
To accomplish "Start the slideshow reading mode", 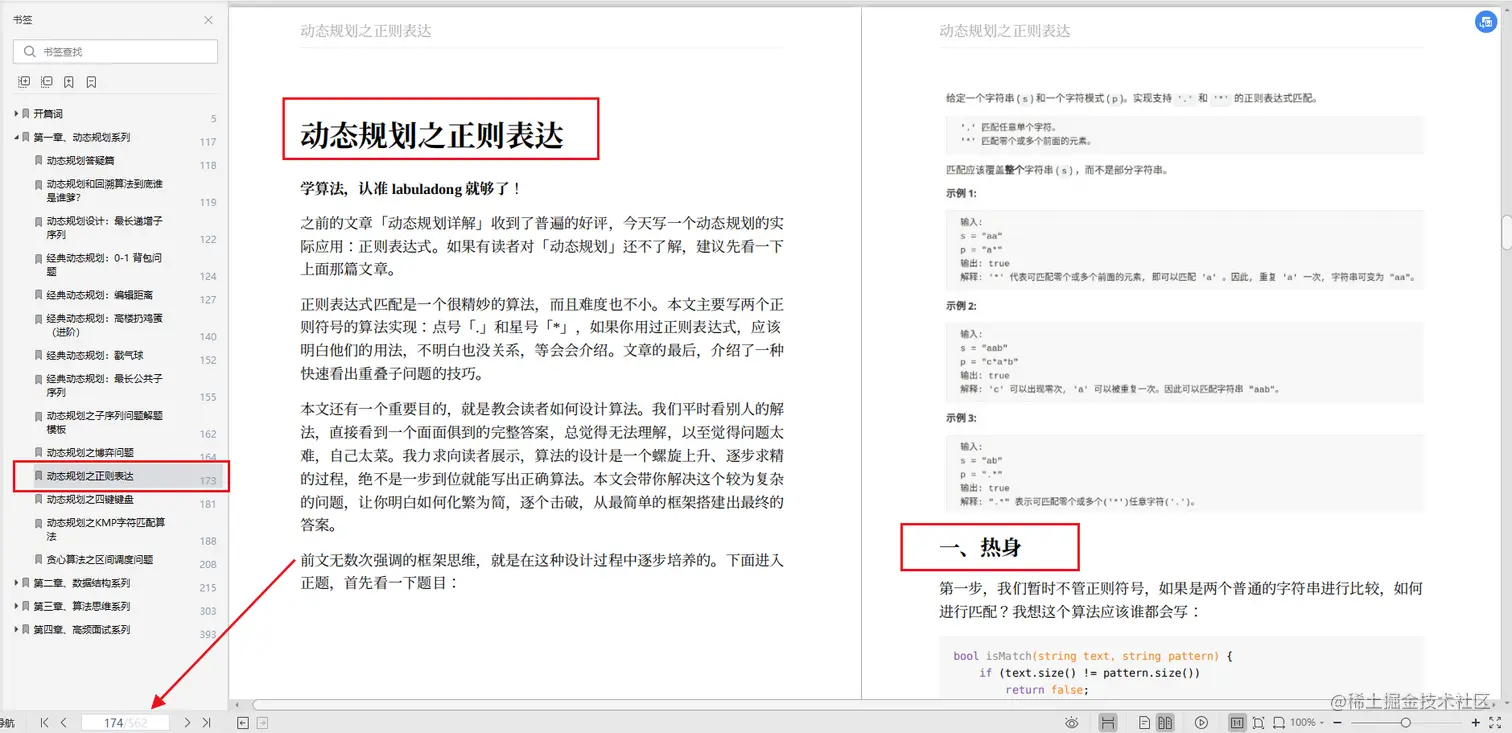I will coord(1202,722).
